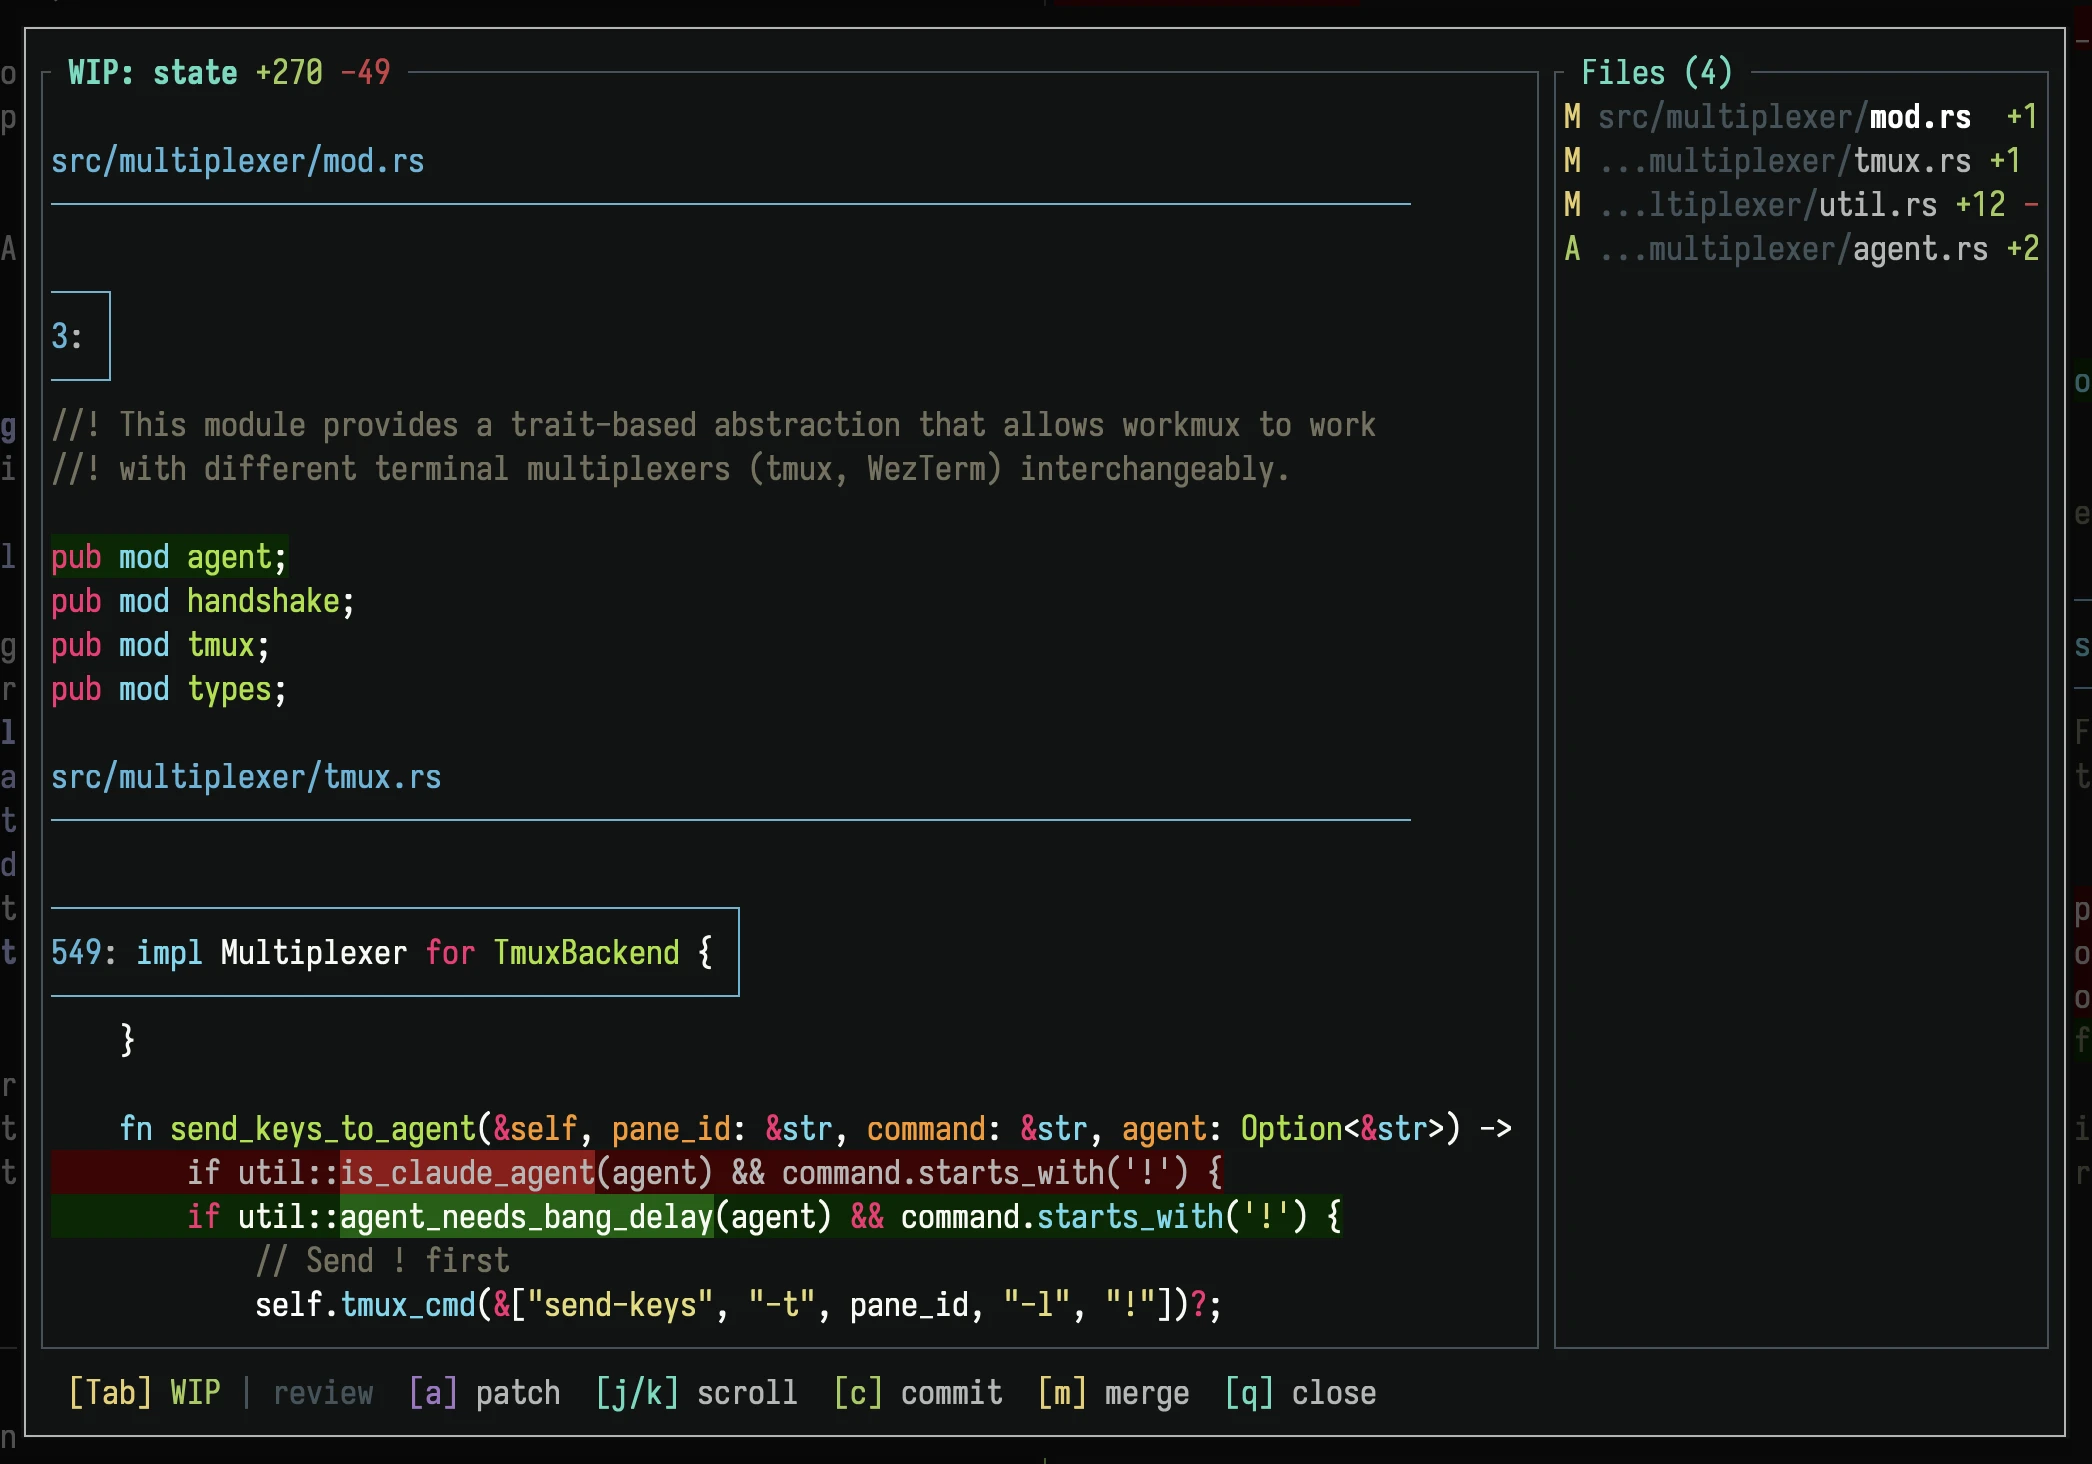Open the review tab
Screen dimensions: 2092x1464
click(322, 1392)
